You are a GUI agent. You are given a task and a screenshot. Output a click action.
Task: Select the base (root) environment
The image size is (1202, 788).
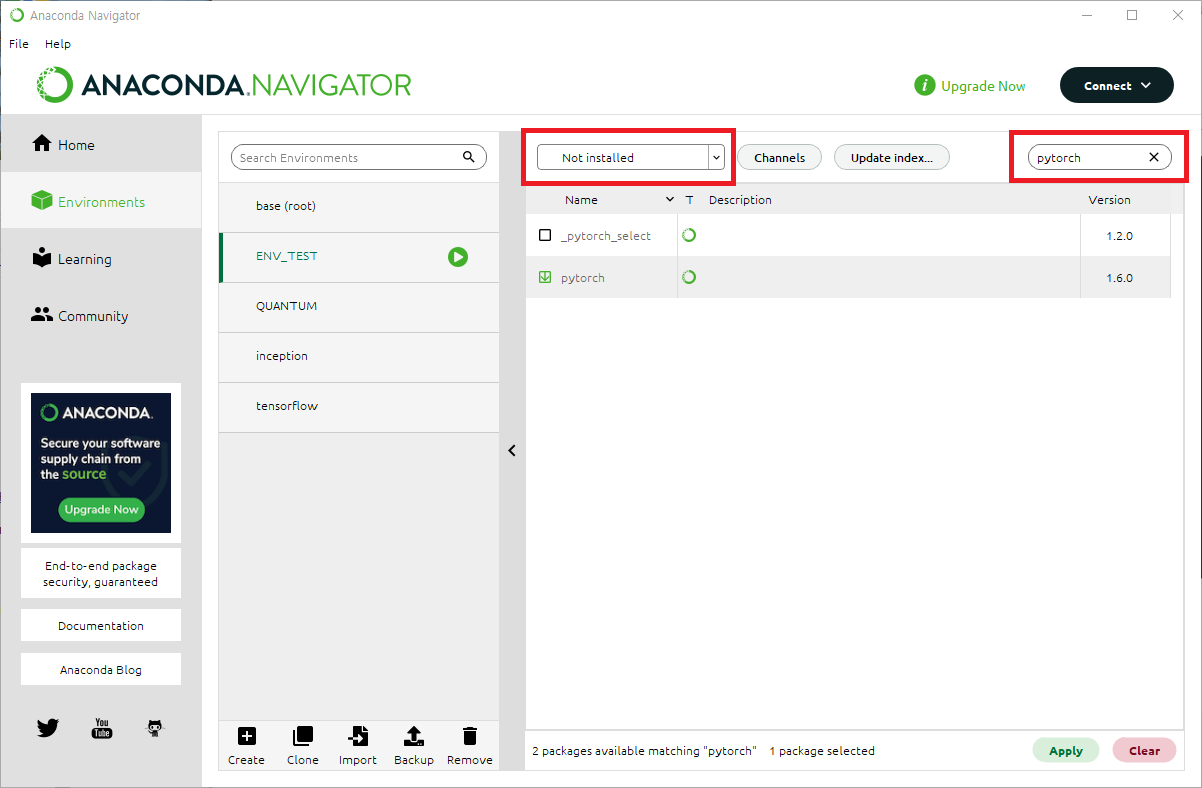359,207
